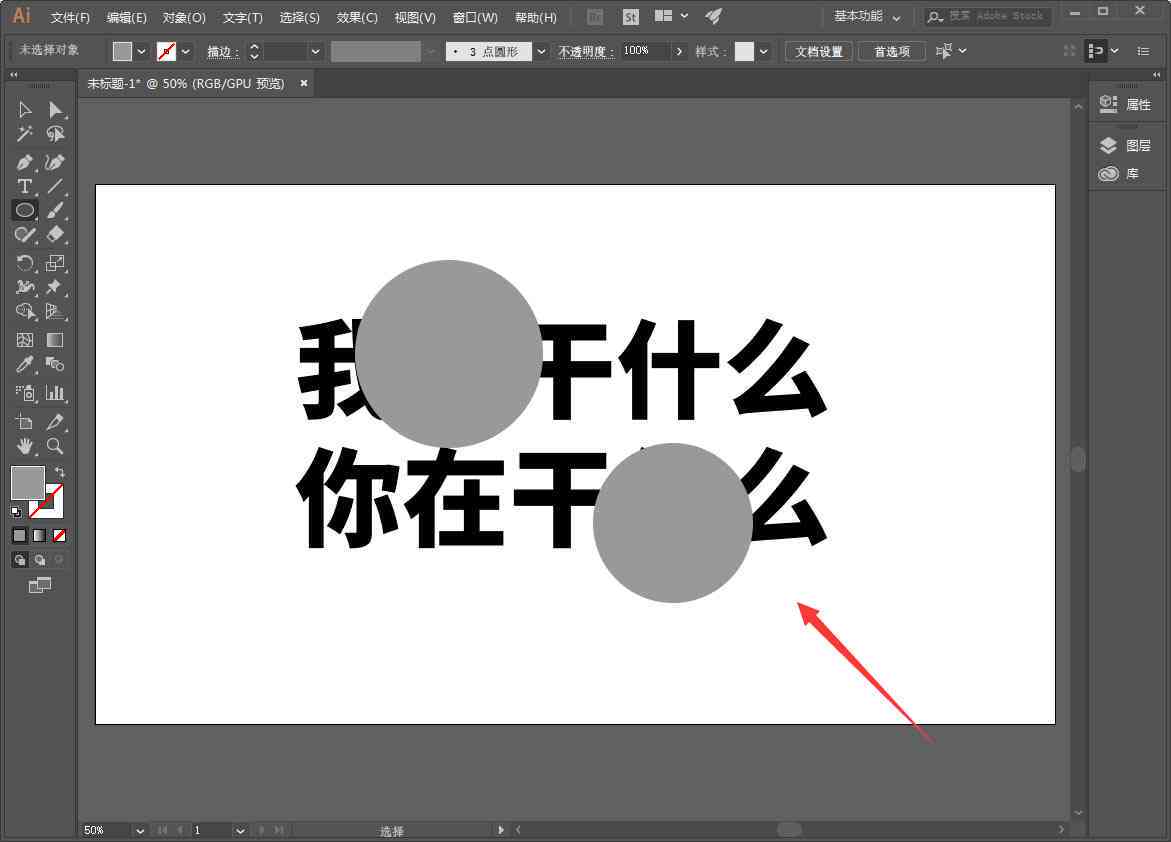Choose the Shaper pencil tool
Image resolution: width=1171 pixels, height=842 pixels.
(x=25, y=235)
